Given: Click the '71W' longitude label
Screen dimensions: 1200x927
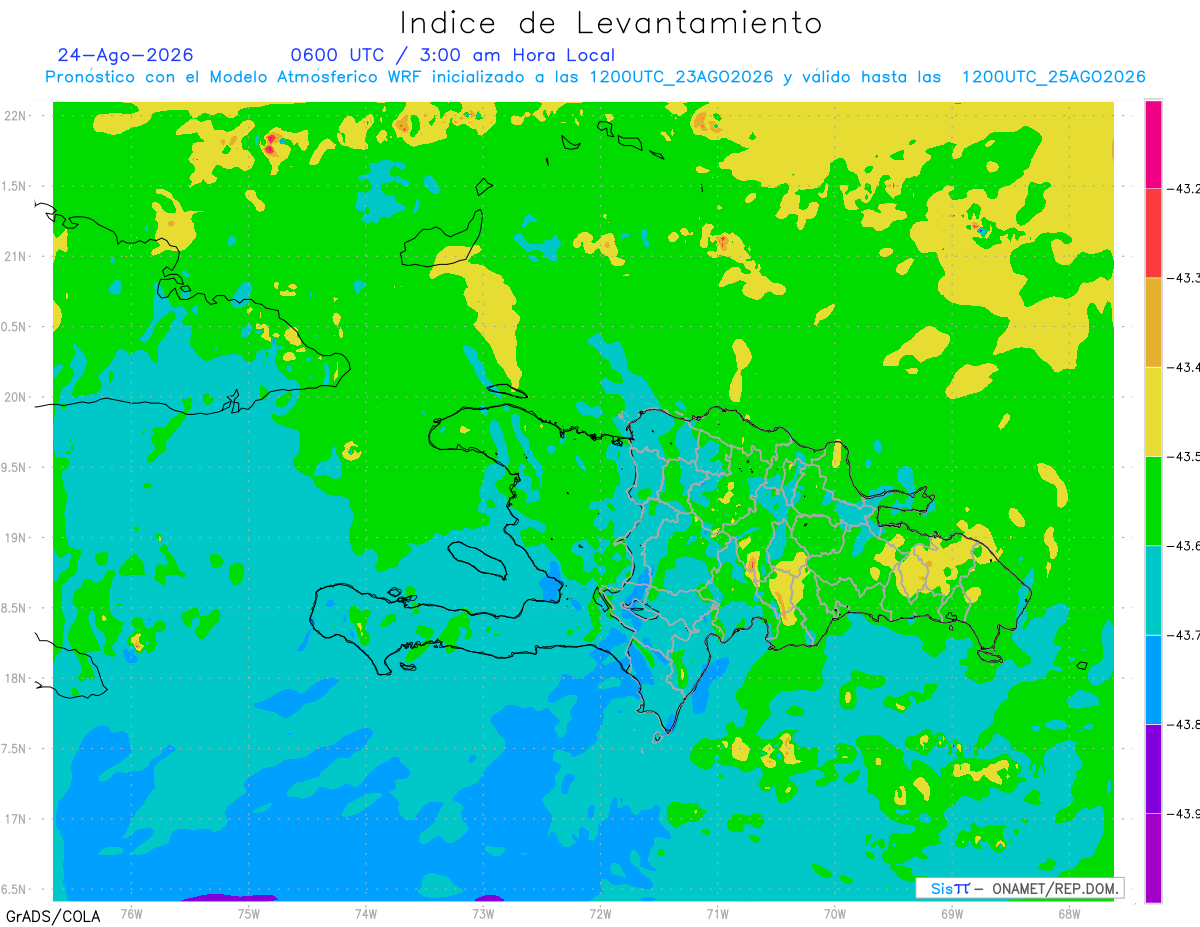Looking at the screenshot, I should pos(717,913).
